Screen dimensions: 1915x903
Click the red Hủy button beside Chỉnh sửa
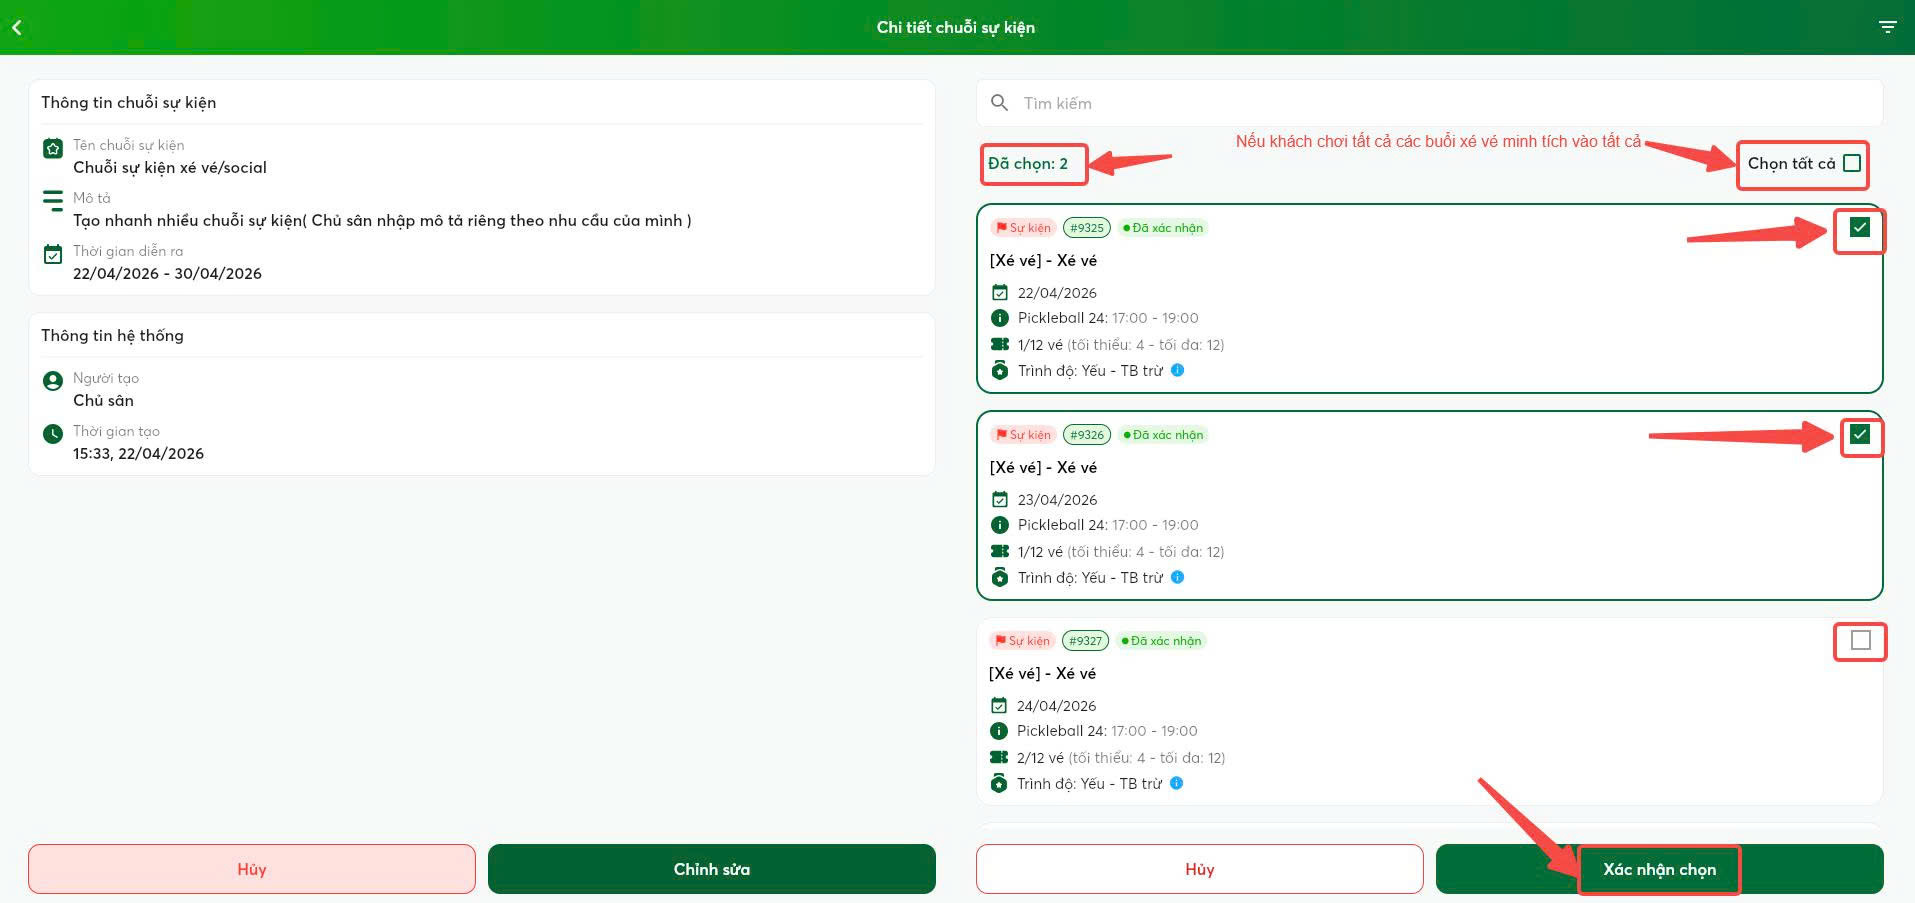pos(252,869)
